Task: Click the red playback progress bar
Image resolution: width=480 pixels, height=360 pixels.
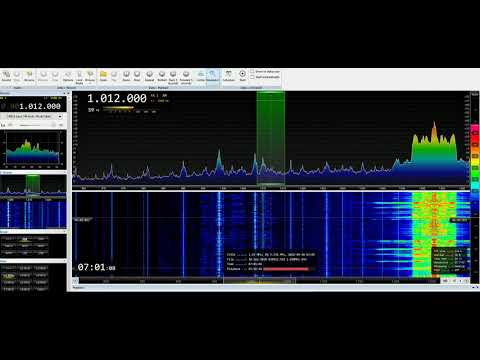Action: click(x=286, y=269)
